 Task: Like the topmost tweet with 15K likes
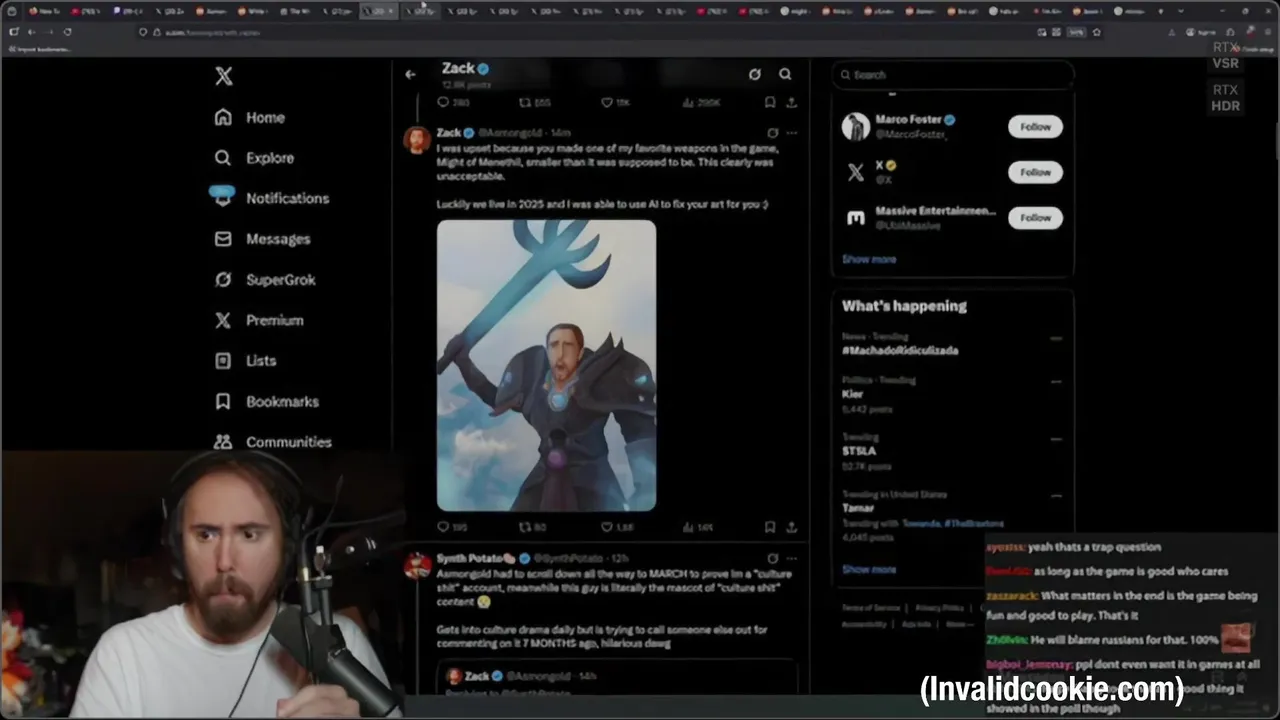[x=606, y=102]
